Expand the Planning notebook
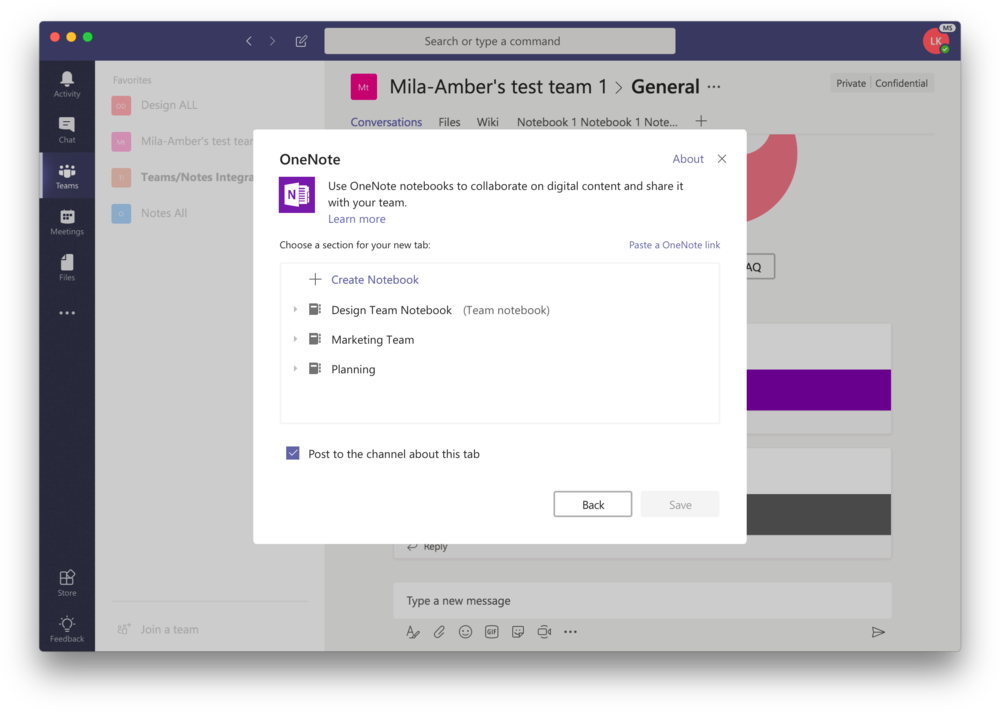This screenshot has width=1000, height=712. [295, 369]
